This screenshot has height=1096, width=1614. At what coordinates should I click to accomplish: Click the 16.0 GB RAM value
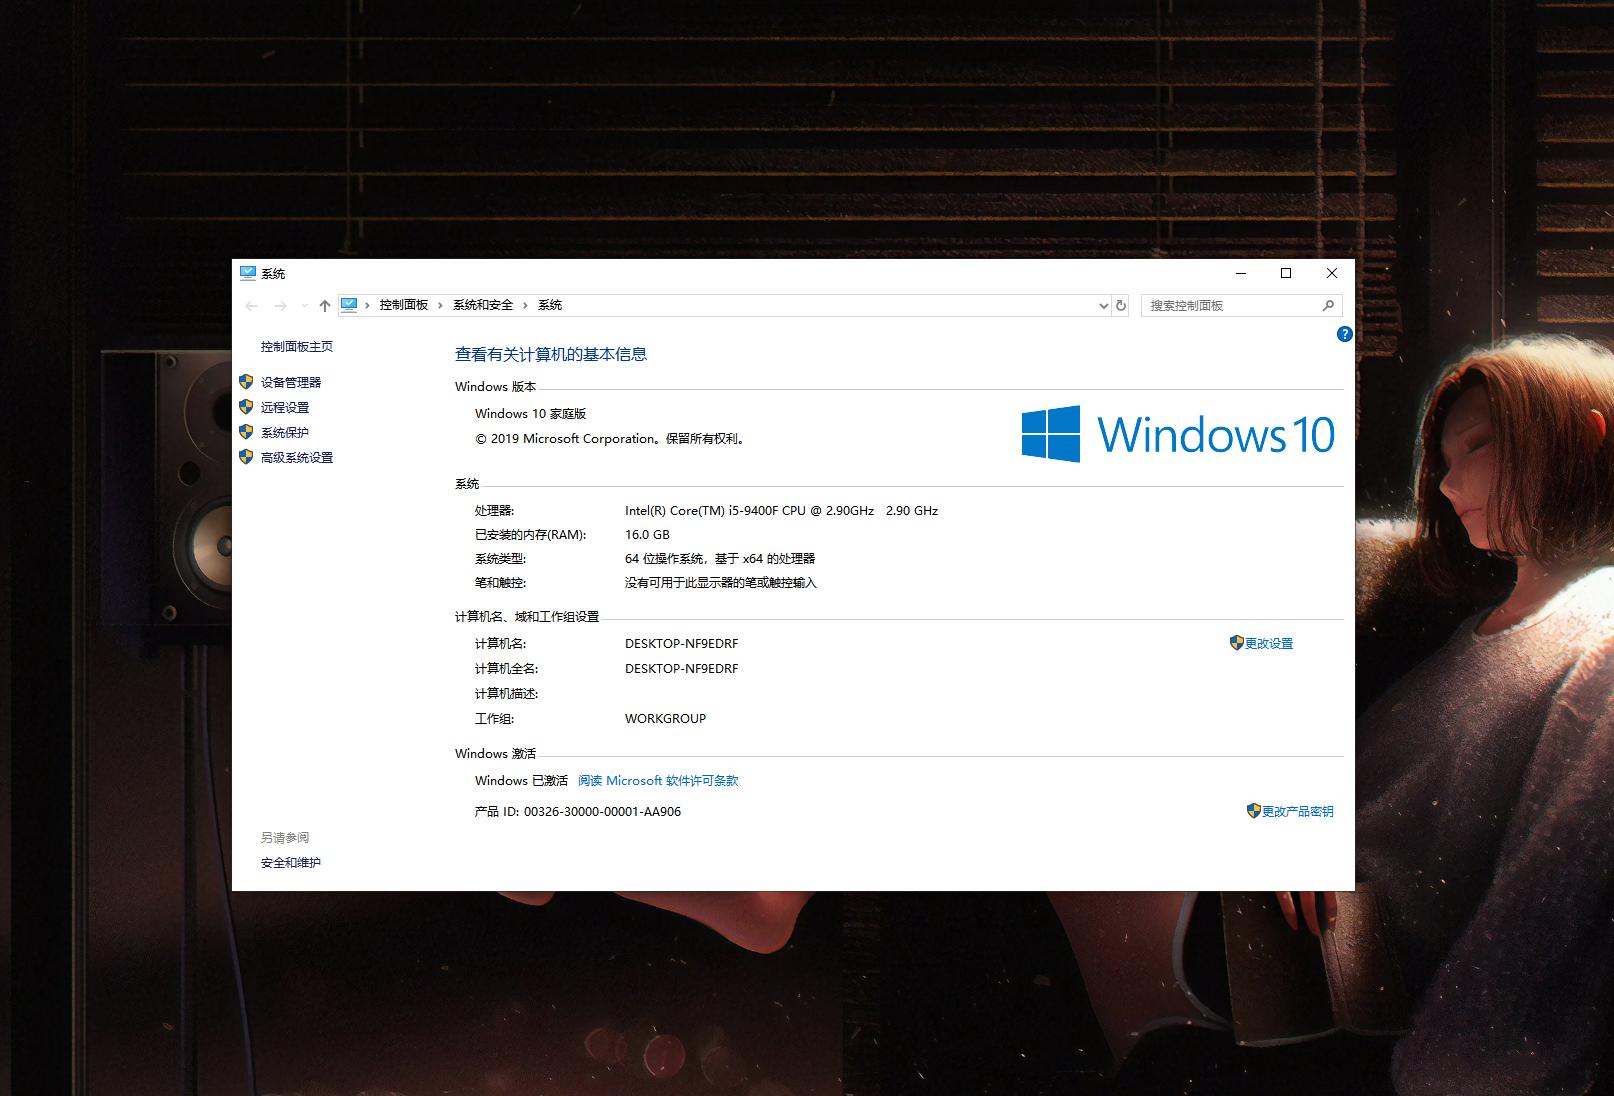[x=647, y=535]
